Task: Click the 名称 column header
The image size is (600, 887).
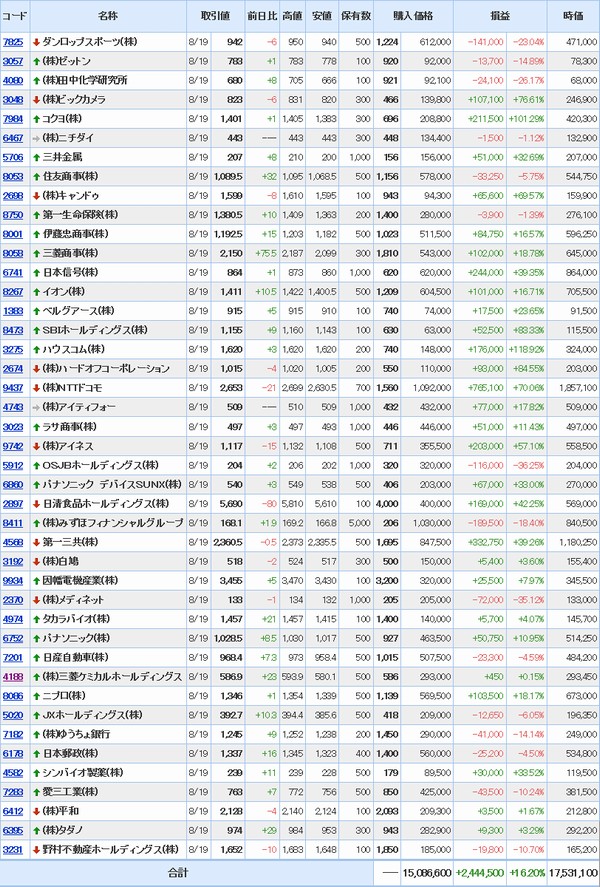Action: pos(108,16)
